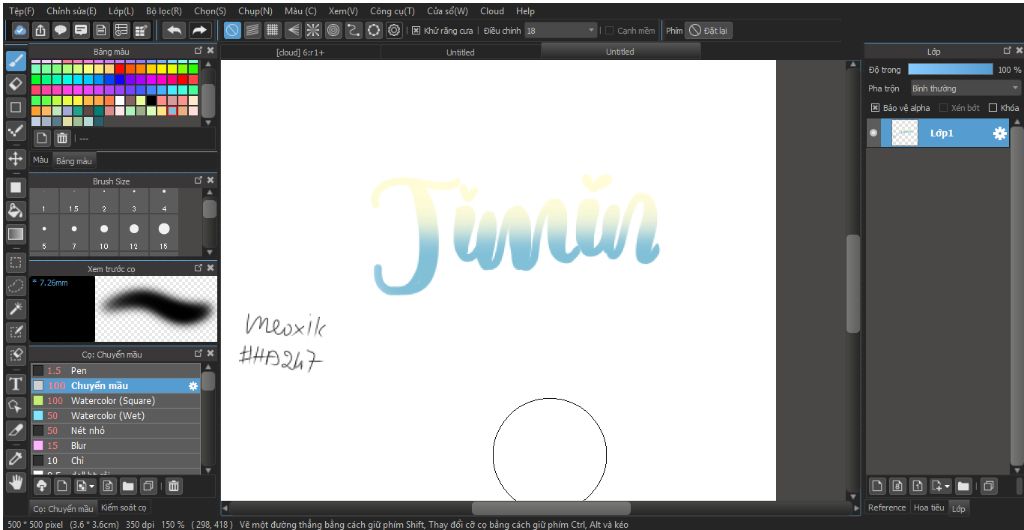Toggle Bảo vệ alpha checkbox
This screenshot has width=1024, height=530.
pos(875,108)
